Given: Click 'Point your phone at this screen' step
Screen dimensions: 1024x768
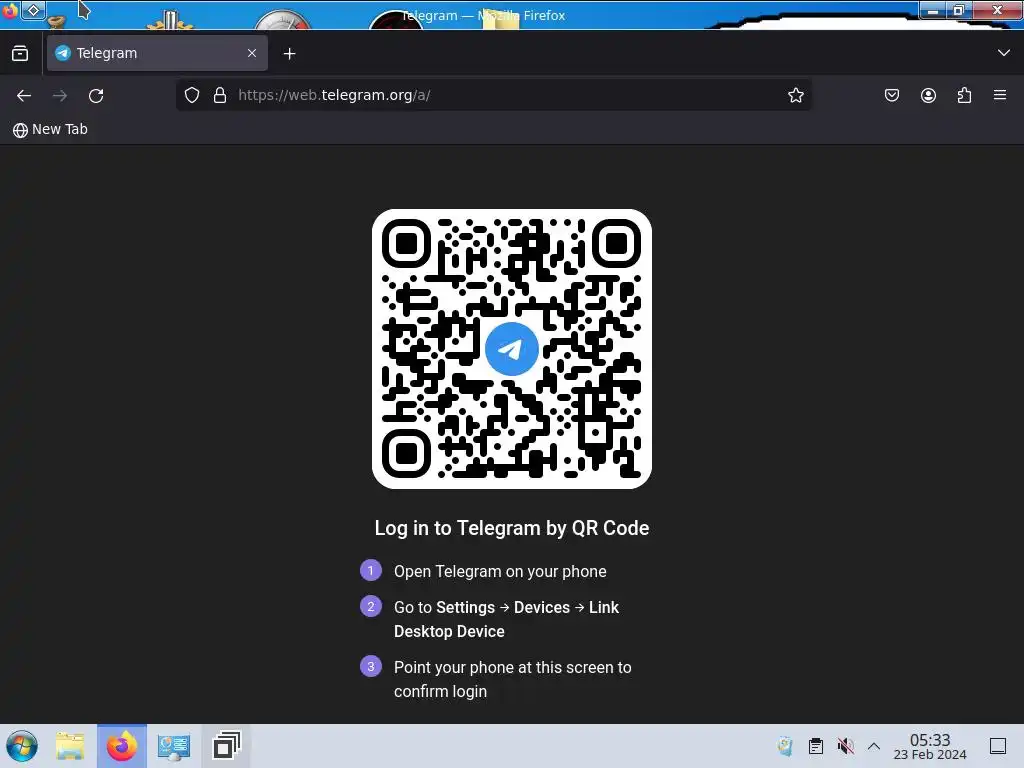Looking at the screenshot, I should pyautogui.click(x=513, y=679).
